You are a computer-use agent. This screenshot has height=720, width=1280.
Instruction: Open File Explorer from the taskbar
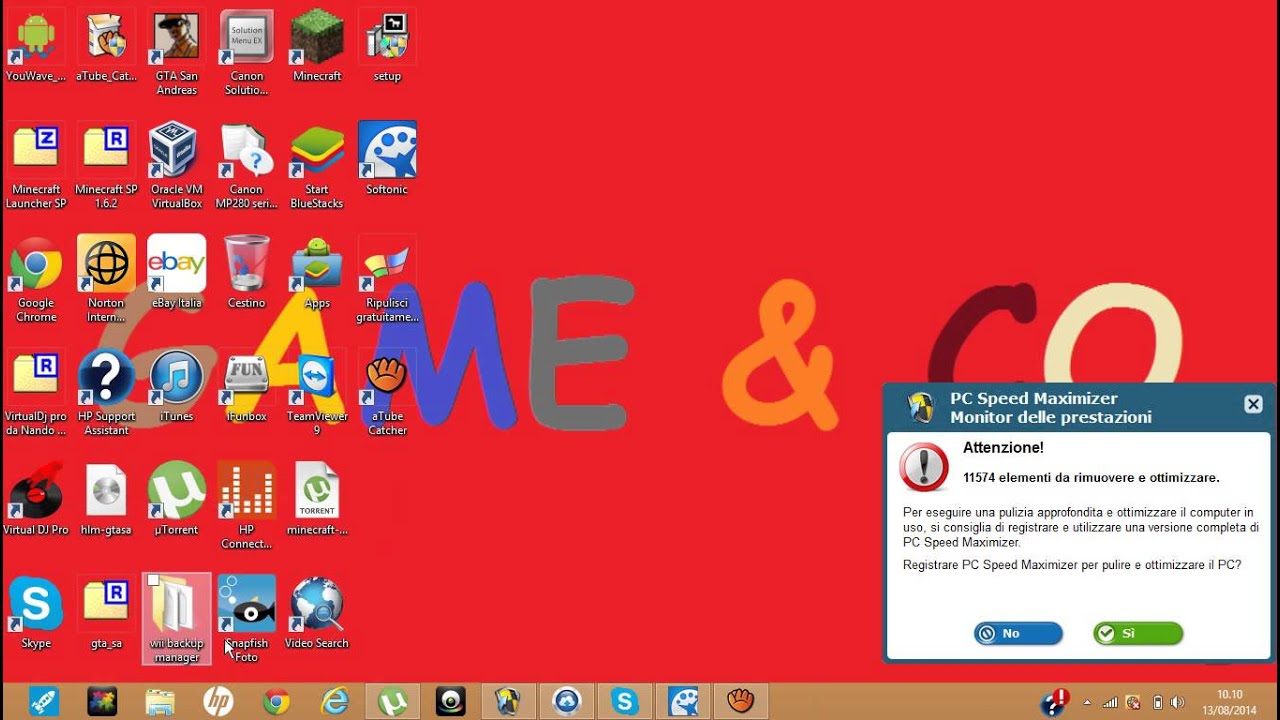tap(160, 702)
